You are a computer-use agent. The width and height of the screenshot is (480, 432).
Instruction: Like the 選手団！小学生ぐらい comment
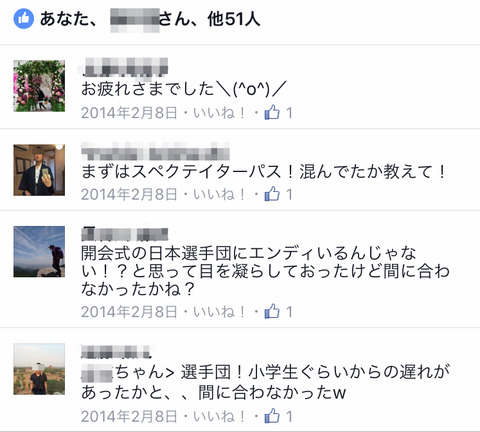[219, 416]
